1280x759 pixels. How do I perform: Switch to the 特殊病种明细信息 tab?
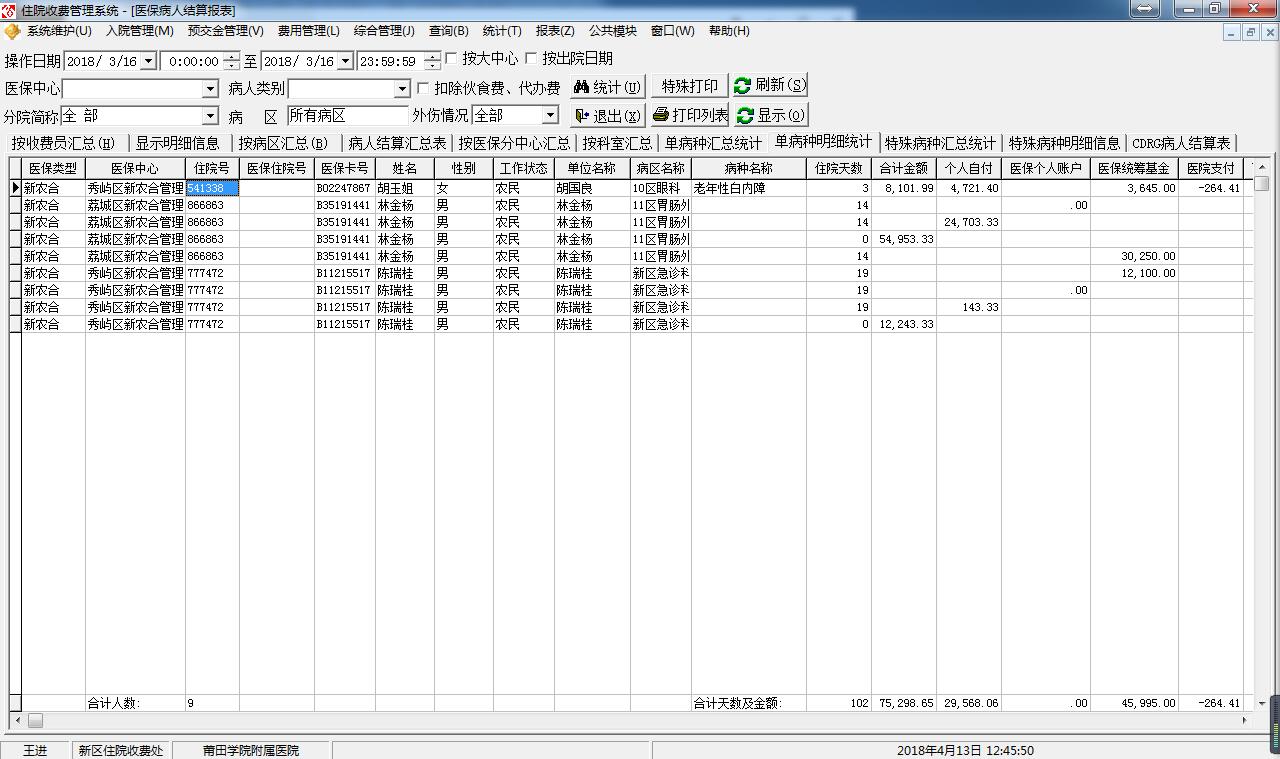(x=1064, y=143)
